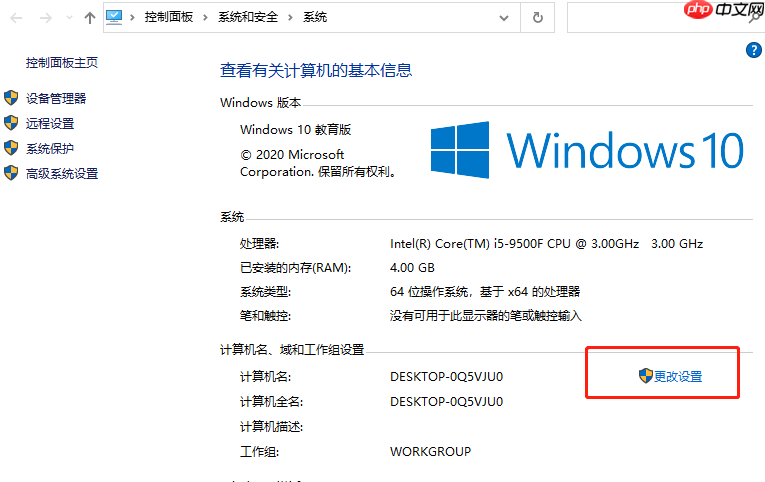This screenshot has height=482, width=765.
Task: Open 高级系统设置 link
Action: (x=62, y=173)
